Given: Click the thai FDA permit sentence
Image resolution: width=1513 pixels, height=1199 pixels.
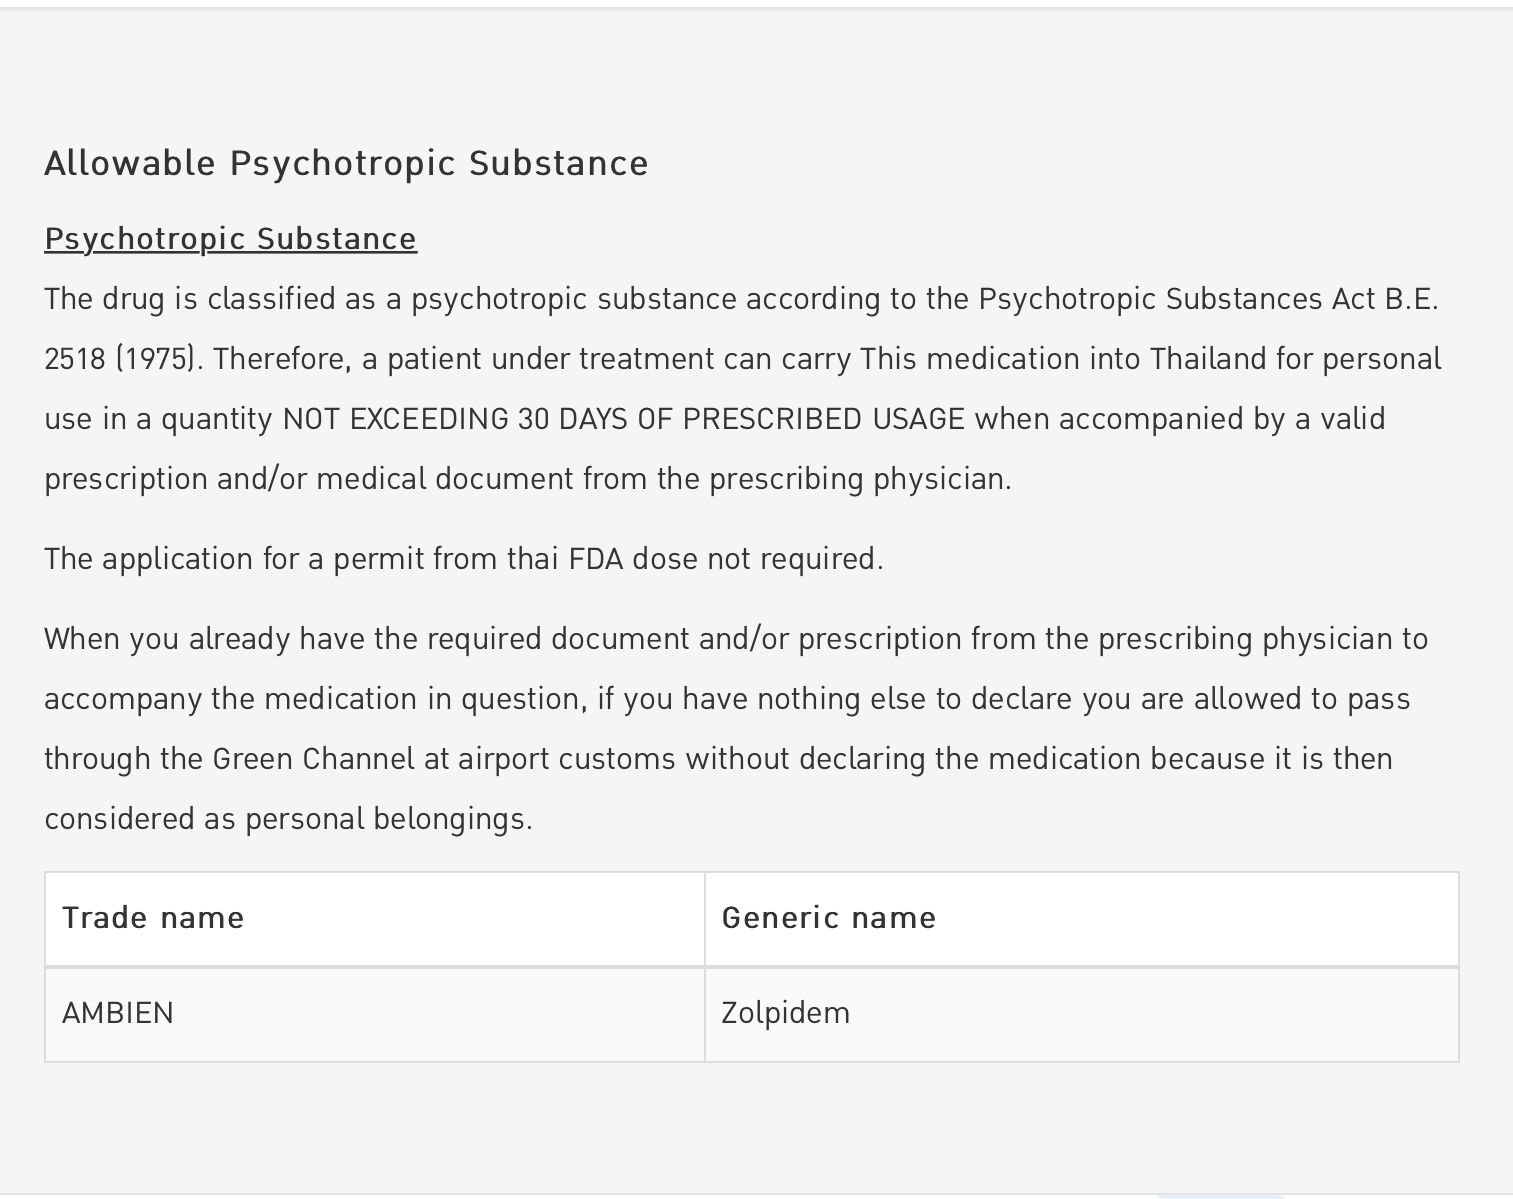Looking at the screenshot, I should (x=464, y=559).
